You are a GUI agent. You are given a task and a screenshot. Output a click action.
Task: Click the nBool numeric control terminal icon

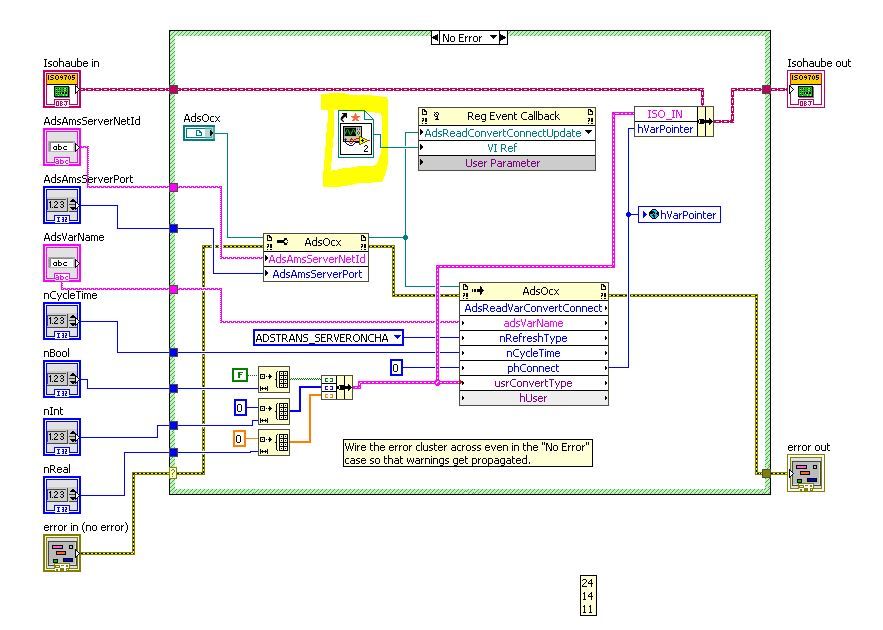60,378
